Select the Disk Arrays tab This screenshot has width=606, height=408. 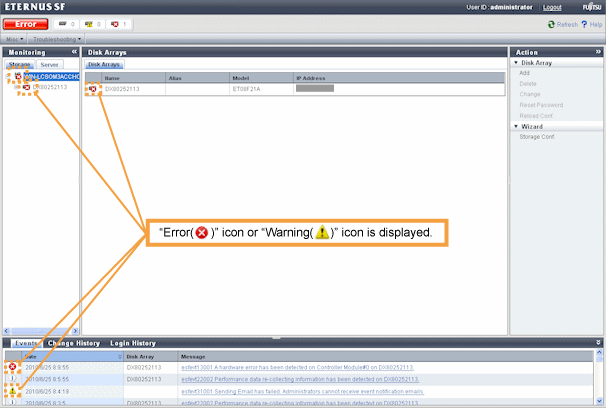(104, 65)
